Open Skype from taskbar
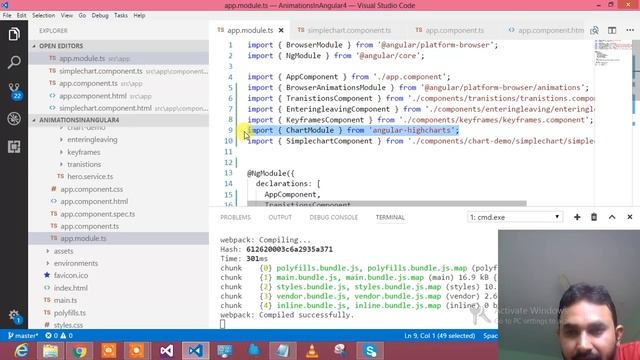This screenshot has height=360, width=640. [370, 351]
